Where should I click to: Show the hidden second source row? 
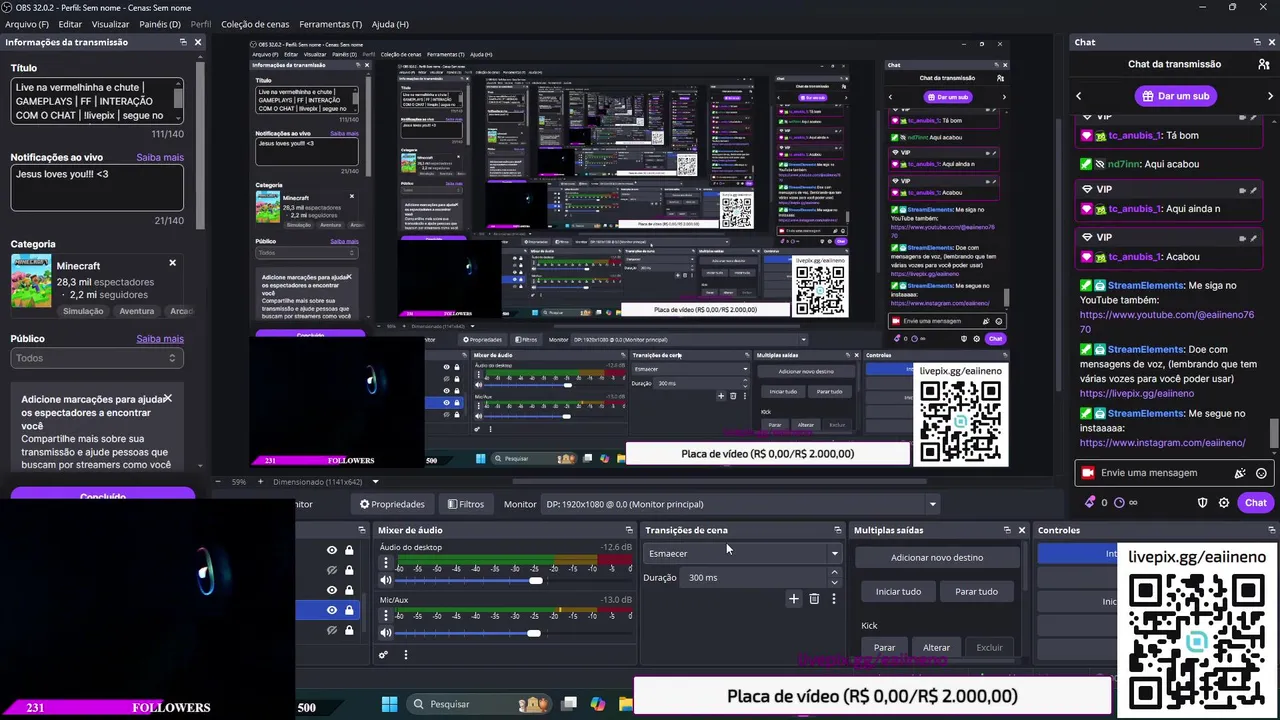[x=332, y=570]
